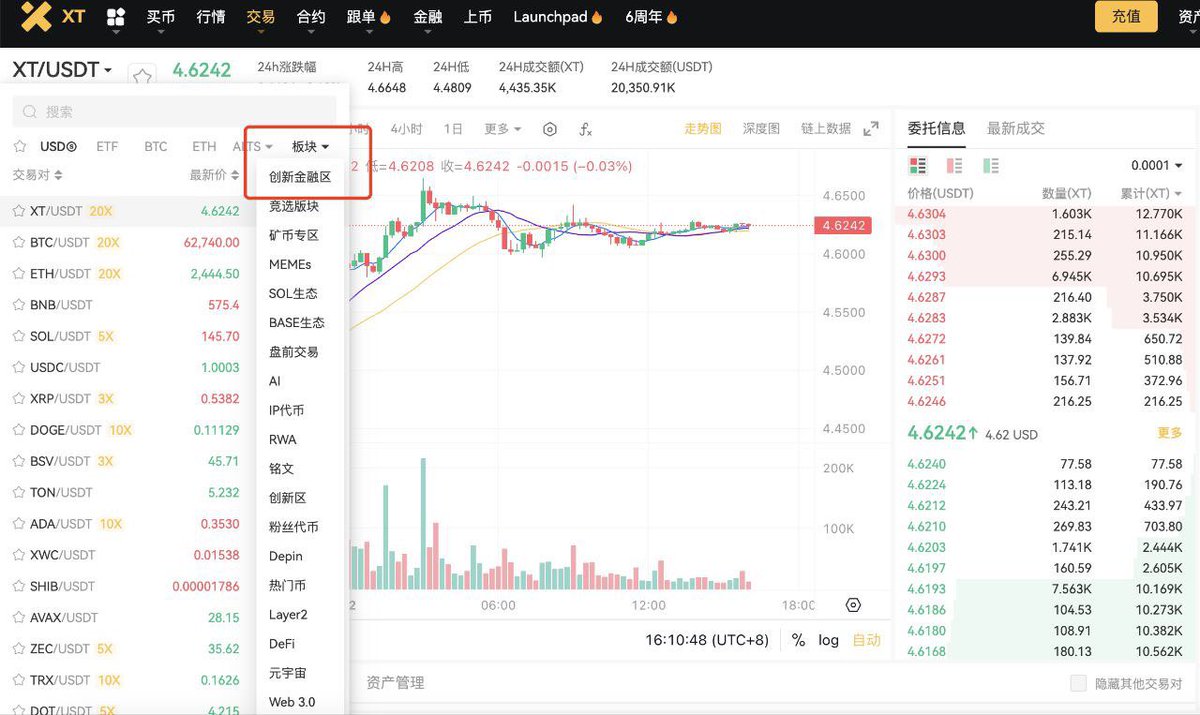The height and width of the screenshot is (715, 1200).
Task: Select the 4小时 timeframe
Action: (406, 129)
